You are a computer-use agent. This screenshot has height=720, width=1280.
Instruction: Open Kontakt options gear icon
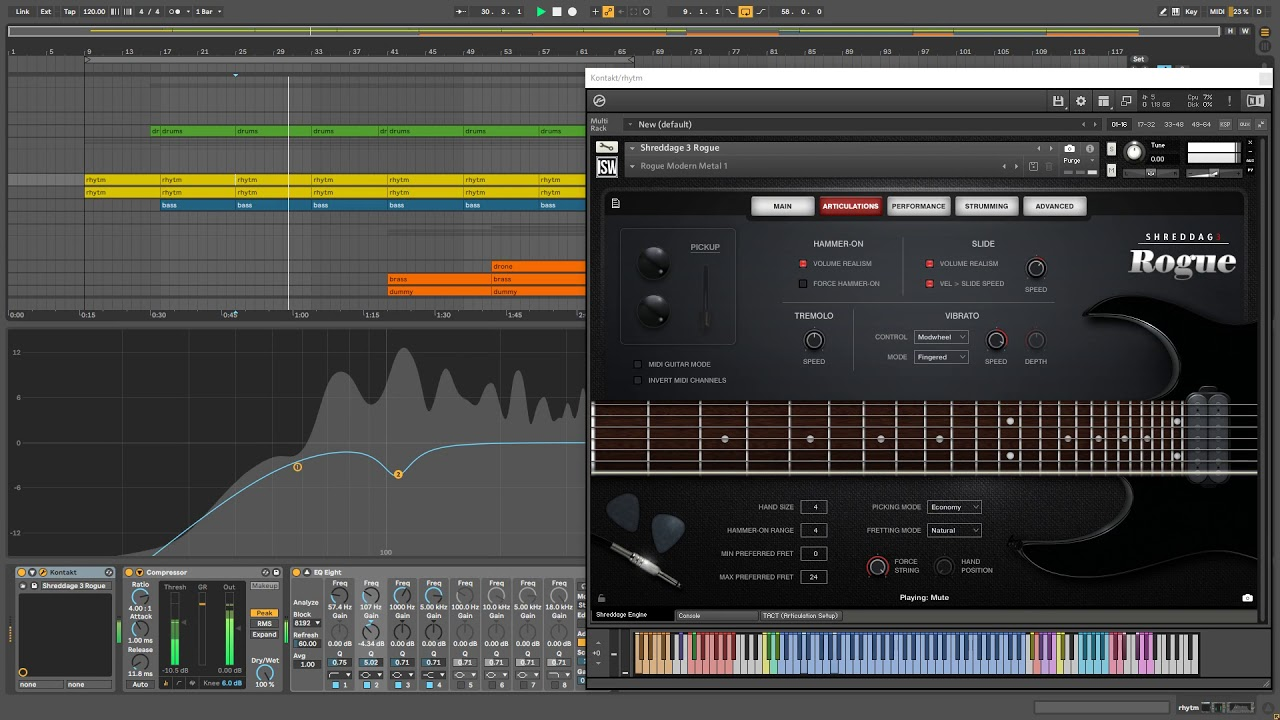[x=1081, y=101]
